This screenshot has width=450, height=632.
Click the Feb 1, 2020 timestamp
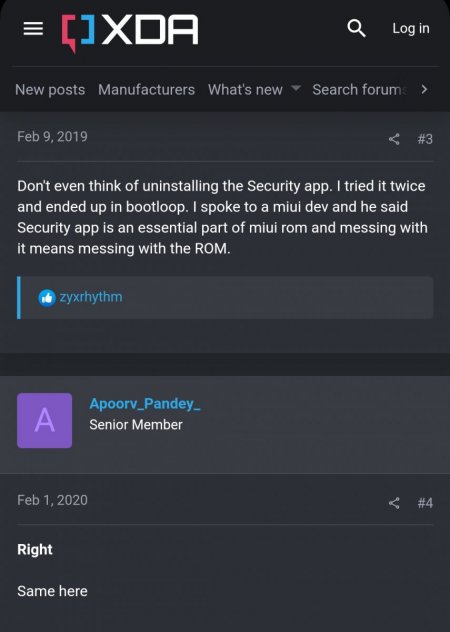pyautogui.click(x=52, y=500)
